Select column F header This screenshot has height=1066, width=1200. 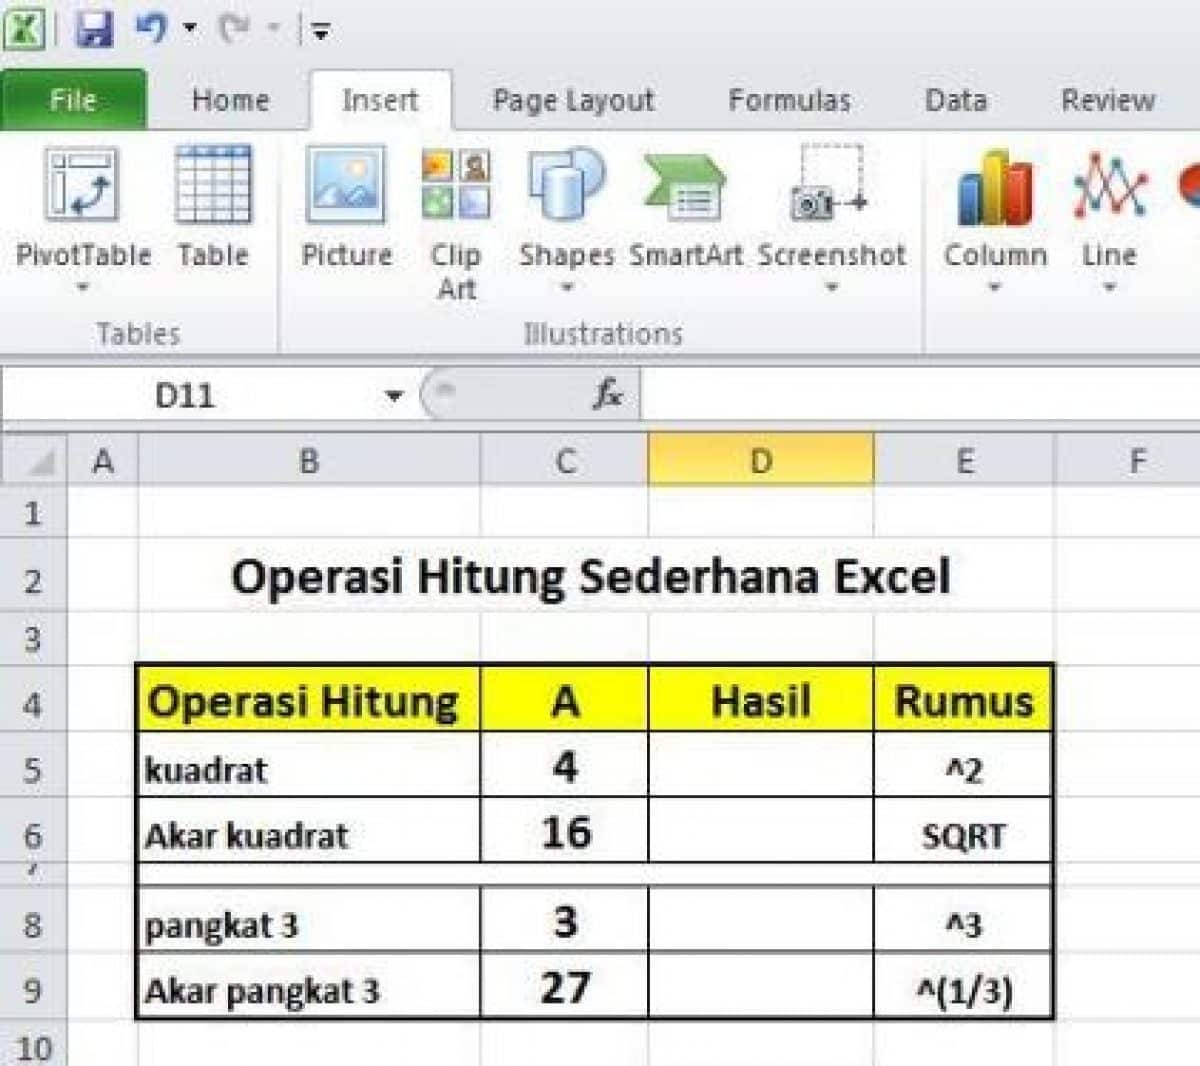click(x=1136, y=461)
